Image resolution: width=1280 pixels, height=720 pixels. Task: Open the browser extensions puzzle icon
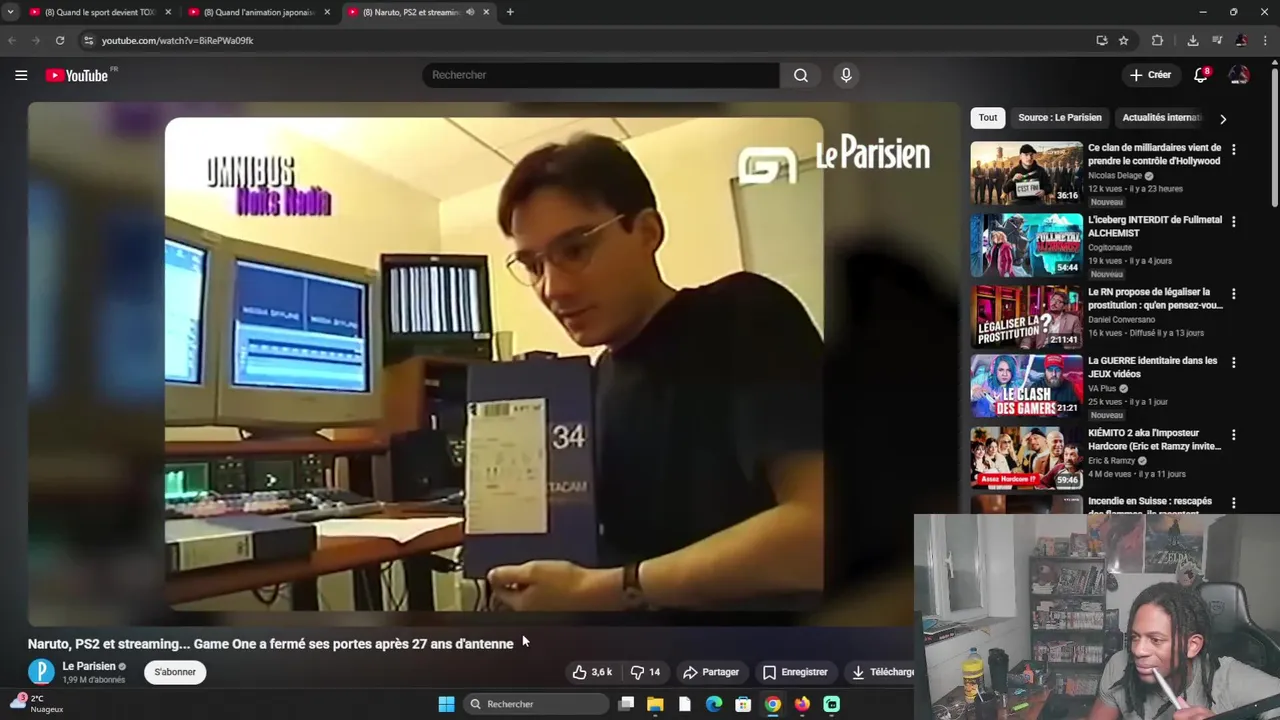(x=1157, y=40)
